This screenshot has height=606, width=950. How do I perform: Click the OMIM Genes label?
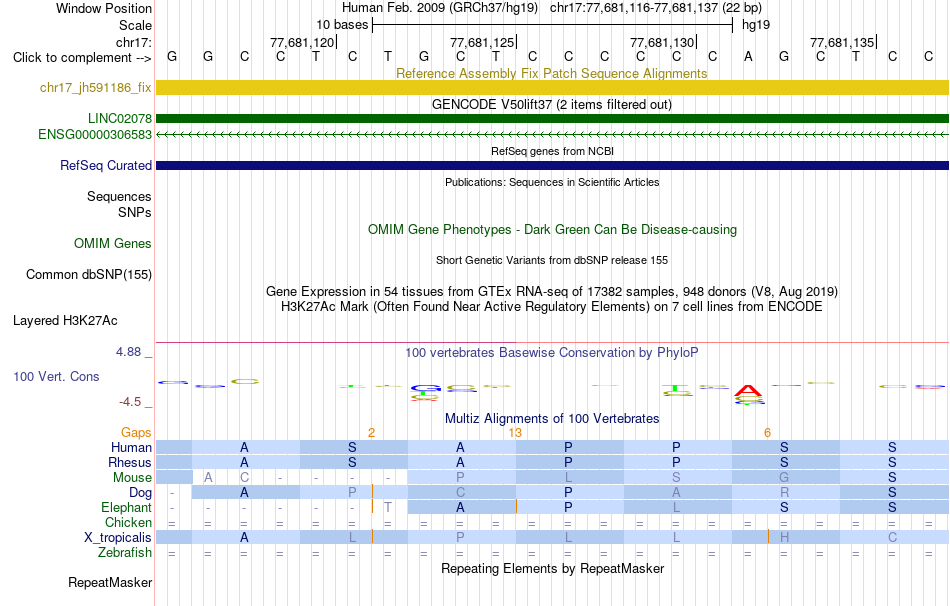point(113,244)
